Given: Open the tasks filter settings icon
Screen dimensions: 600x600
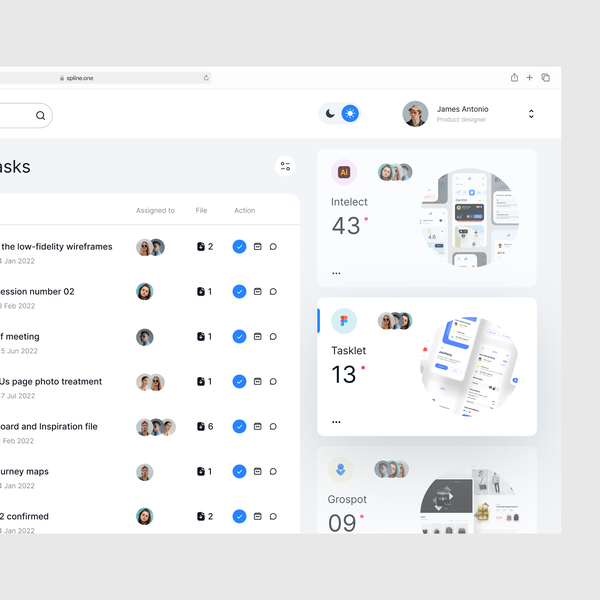Looking at the screenshot, I should [x=285, y=166].
